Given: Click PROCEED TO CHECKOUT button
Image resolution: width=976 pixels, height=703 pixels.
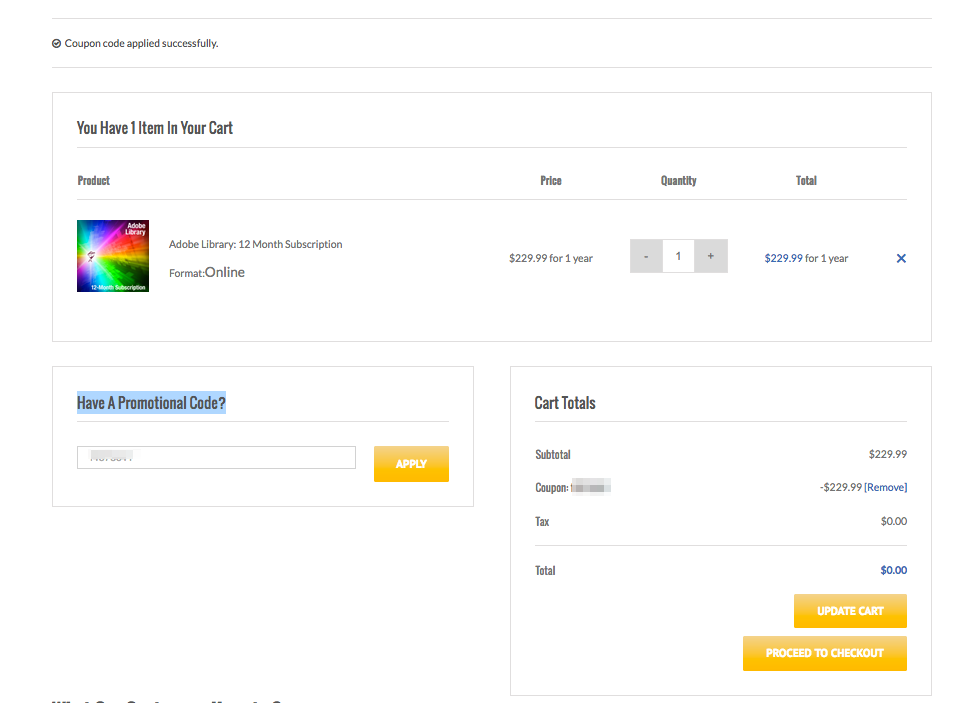Looking at the screenshot, I should coord(825,653).
